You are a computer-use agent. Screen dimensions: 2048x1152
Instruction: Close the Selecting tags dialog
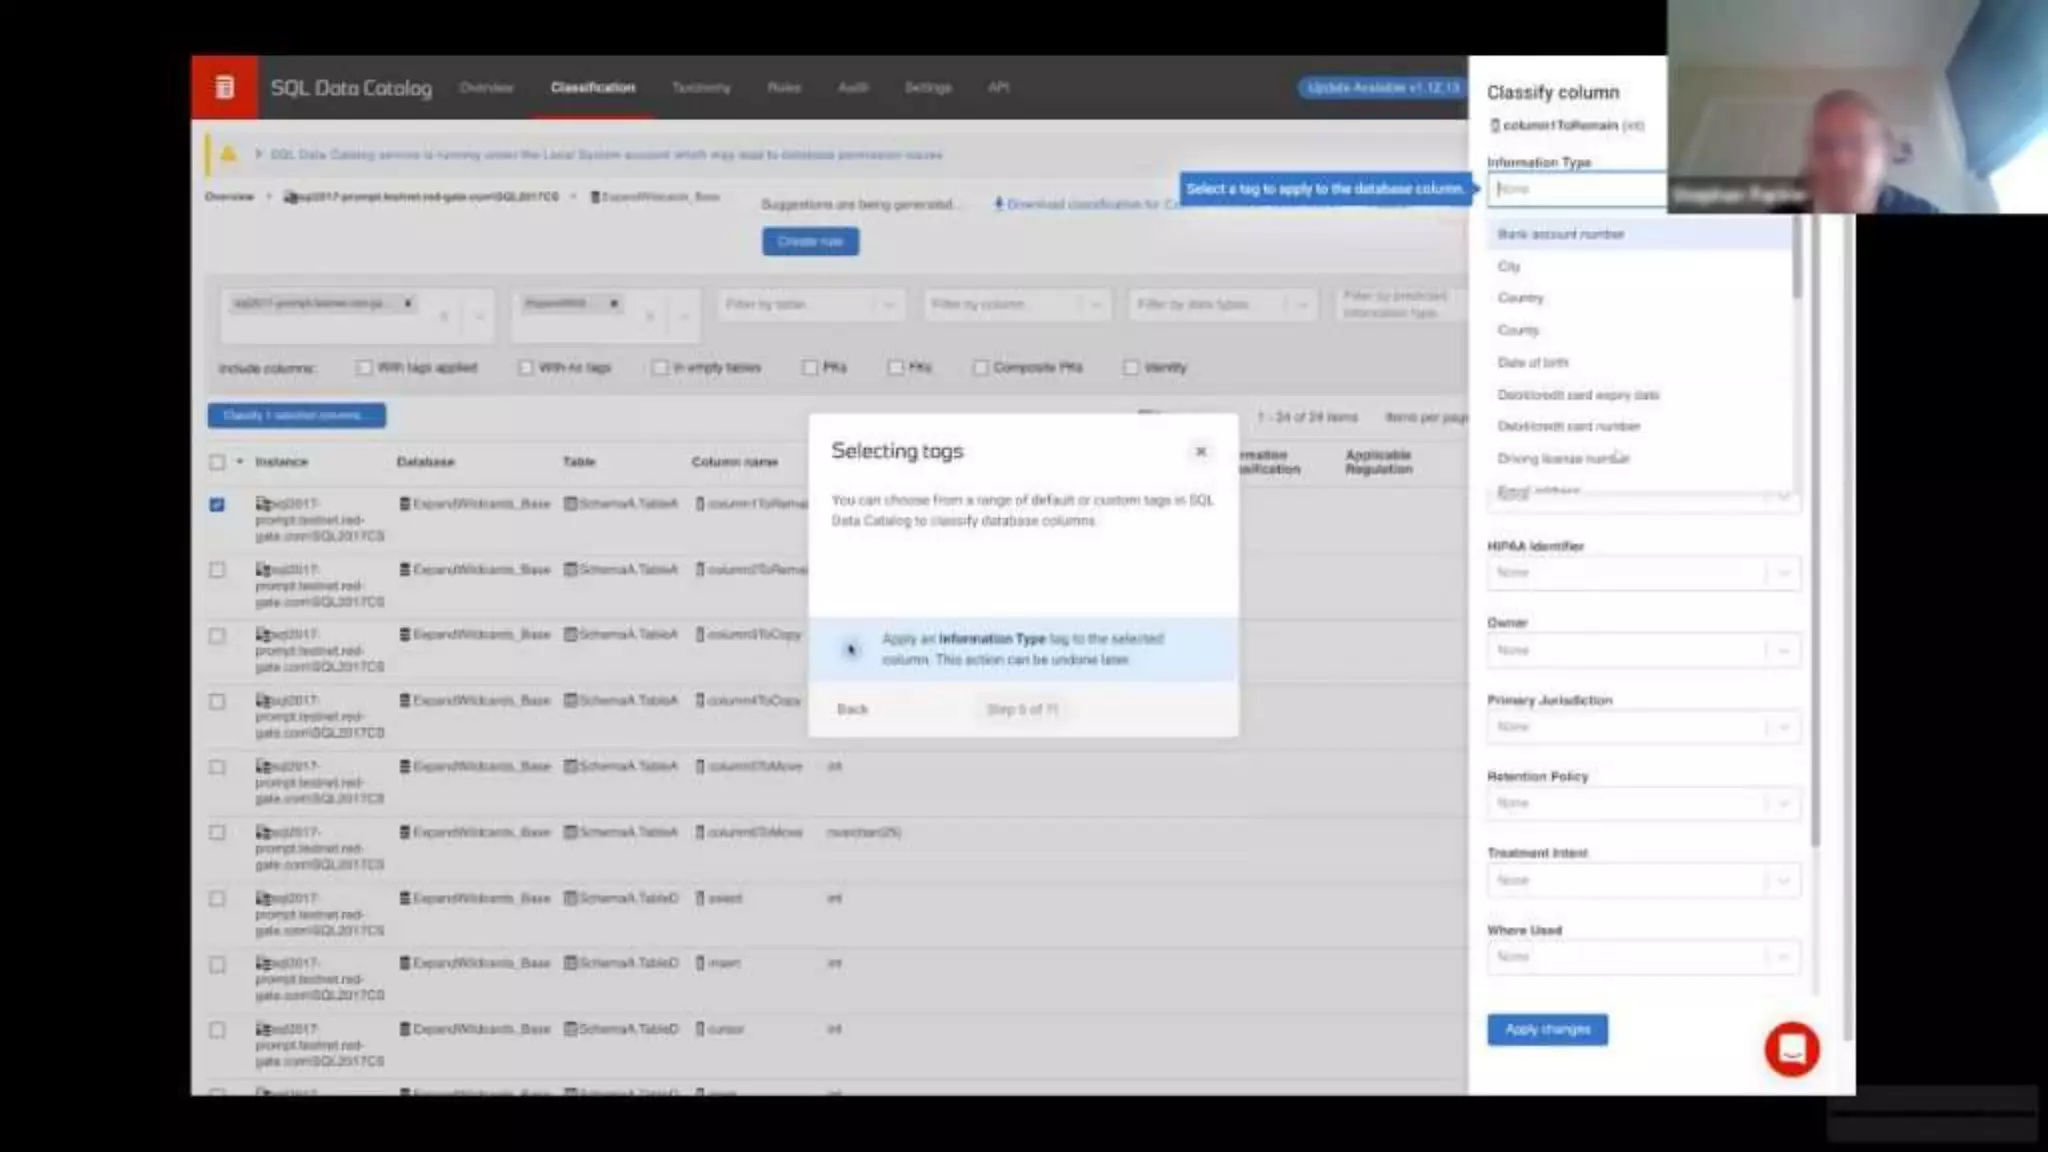[1201, 452]
